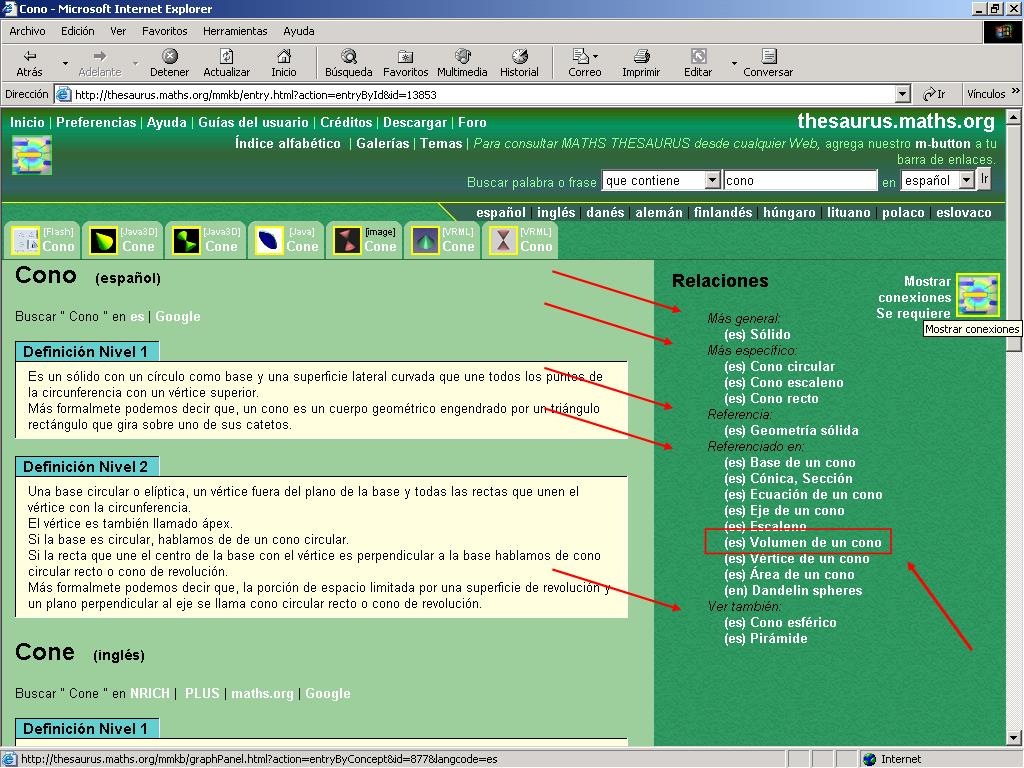1024x768 pixels.
Task: Open the Búsqueda search toolbar icon
Action: (348, 57)
